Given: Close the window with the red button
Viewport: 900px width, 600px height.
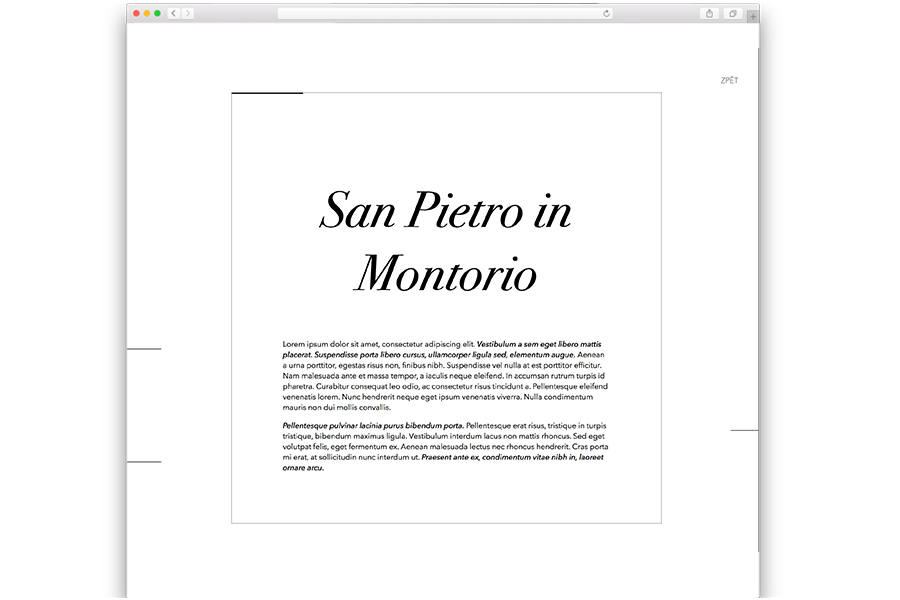Looking at the screenshot, I should [x=137, y=13].
